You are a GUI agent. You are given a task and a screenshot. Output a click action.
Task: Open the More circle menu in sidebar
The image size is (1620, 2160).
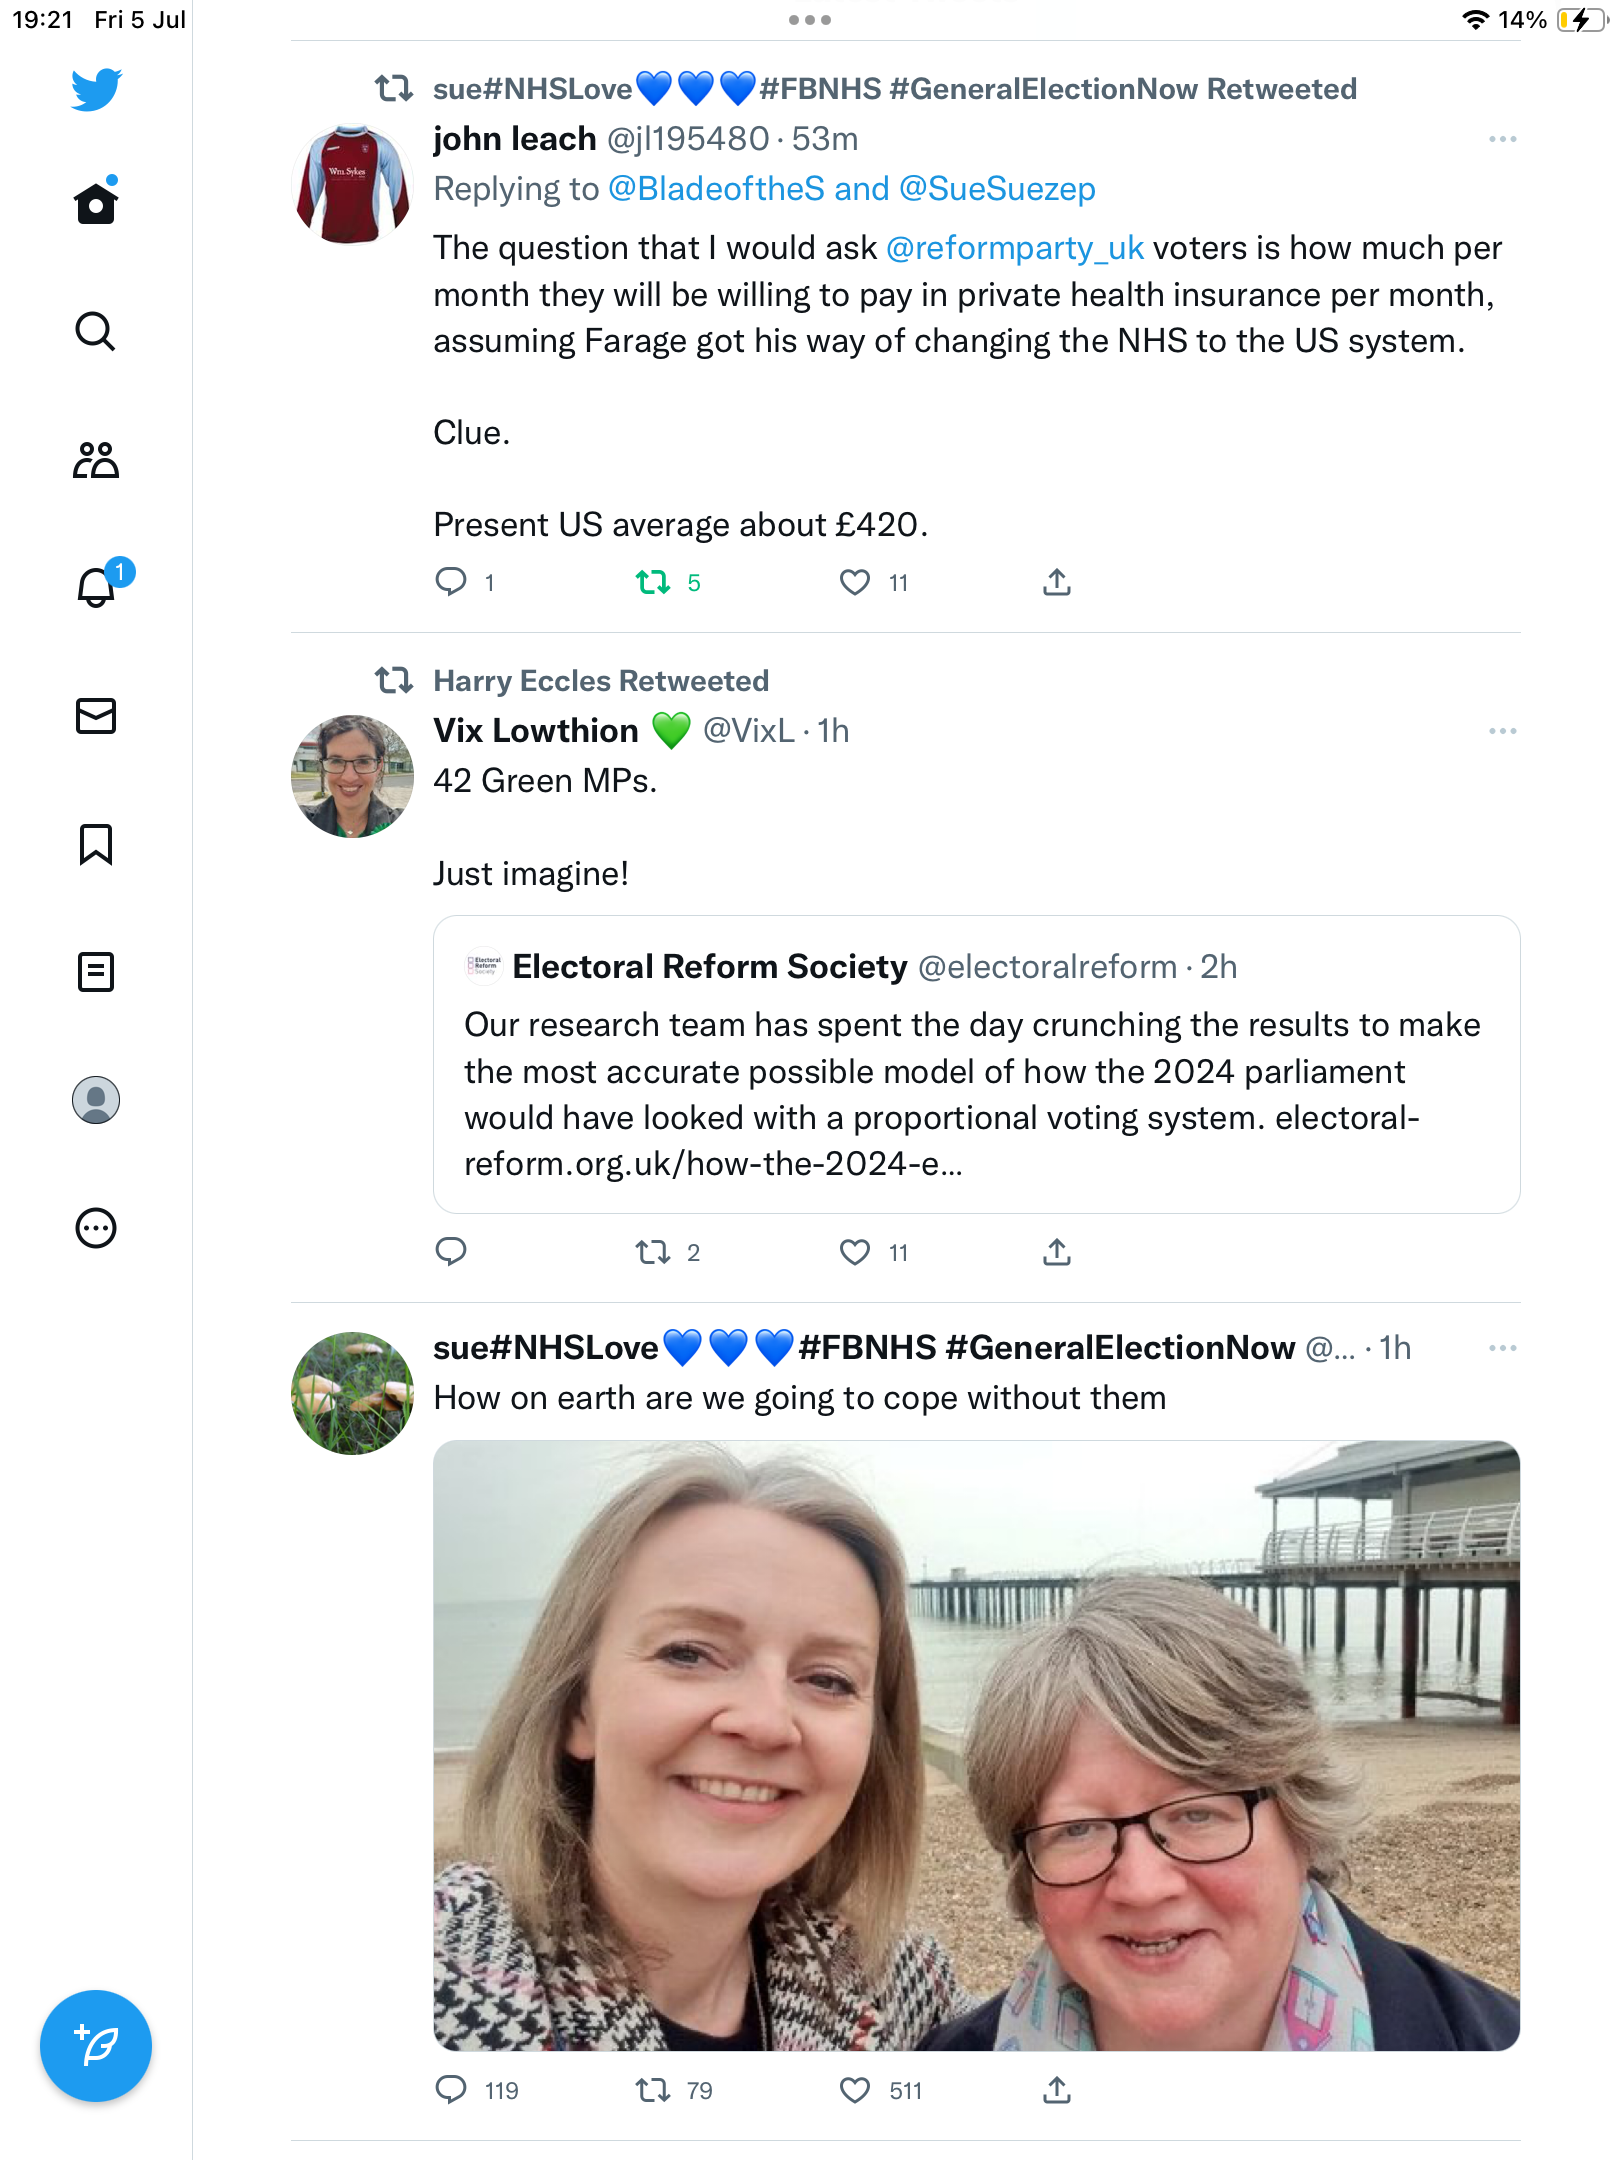pyautogui.click(x=96, y=1228)
